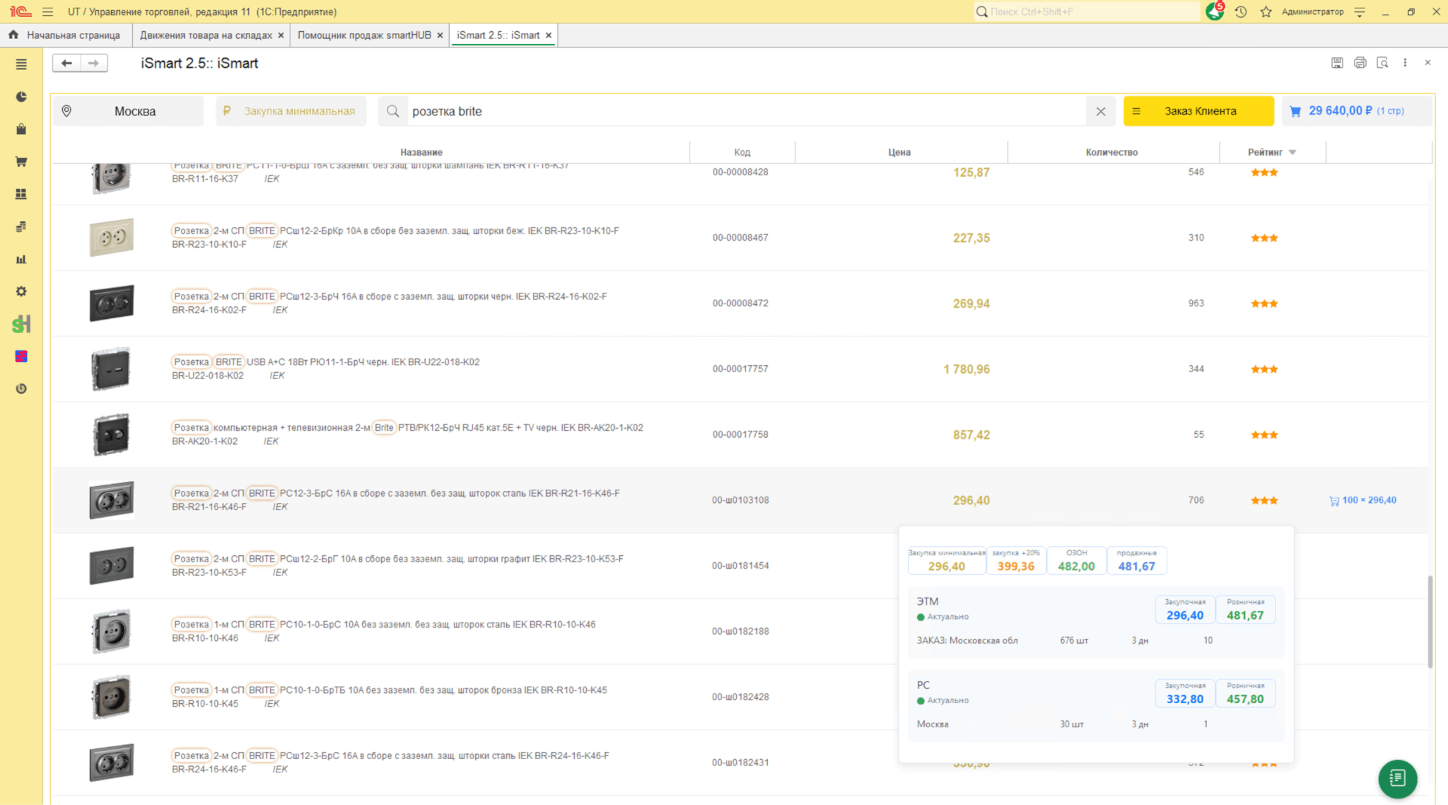The image size is (1448, 805).
Task: Click the green notifications bell icon
Action: click(x=1214, y=12)
